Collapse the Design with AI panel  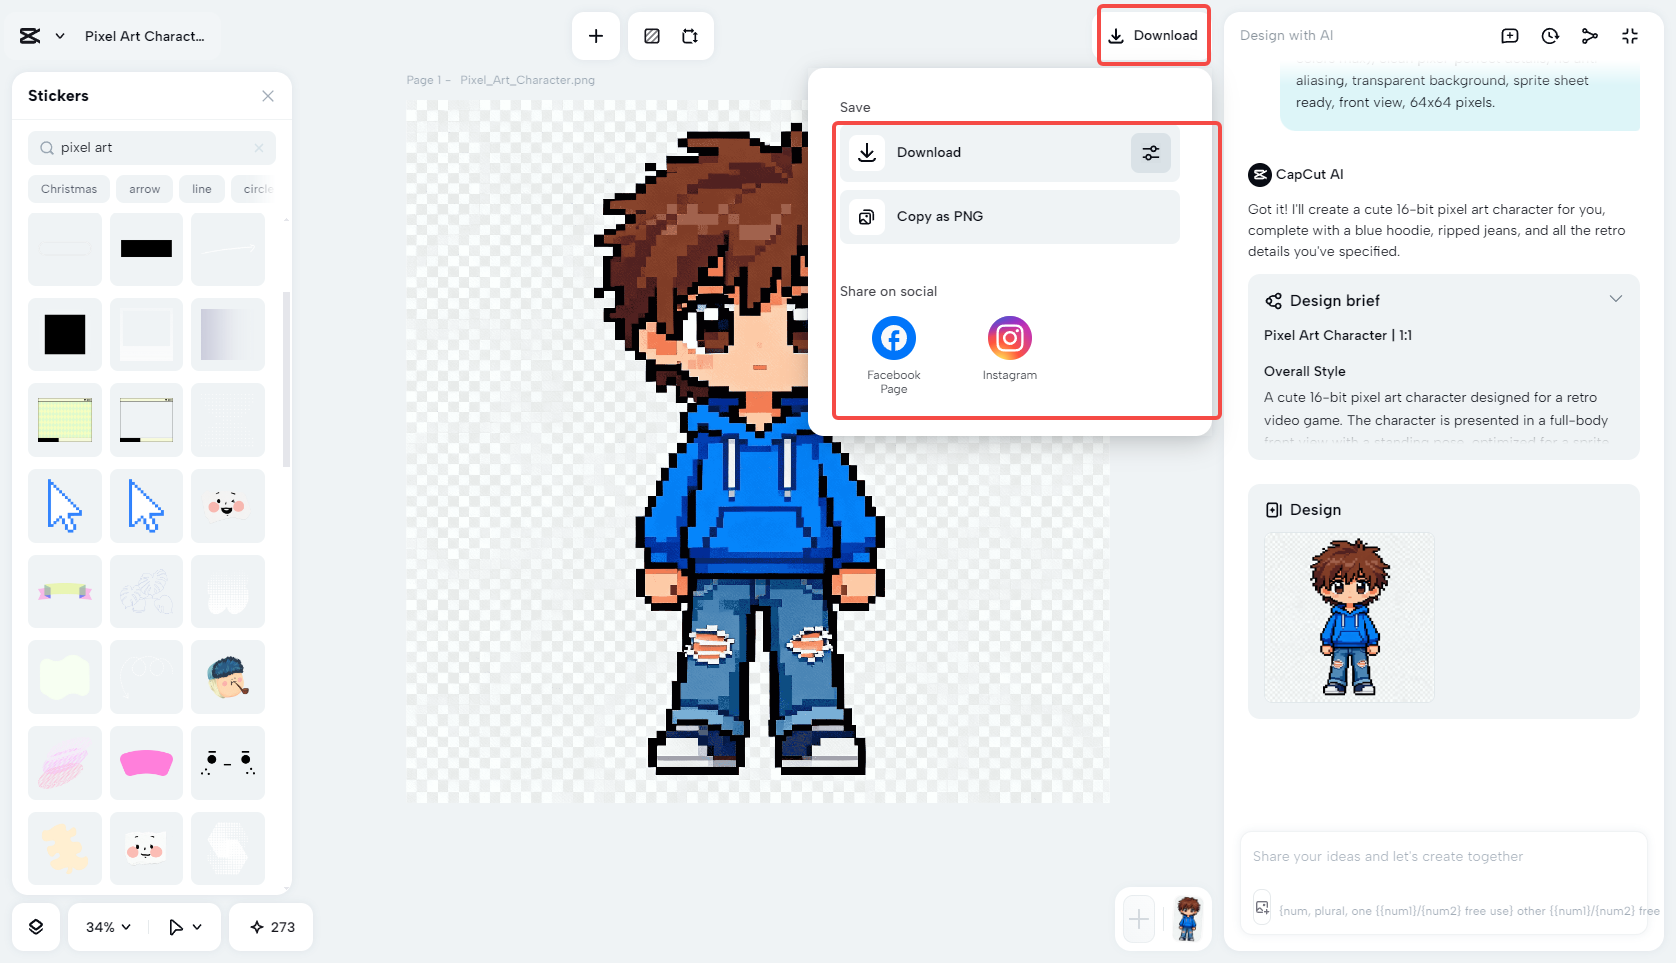point(1630,35)
